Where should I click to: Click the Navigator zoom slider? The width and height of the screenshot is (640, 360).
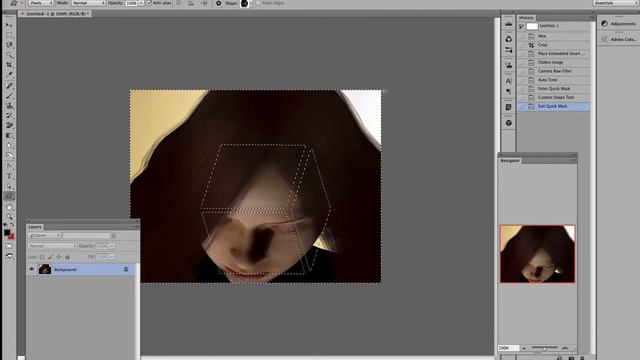coord(544,348)
